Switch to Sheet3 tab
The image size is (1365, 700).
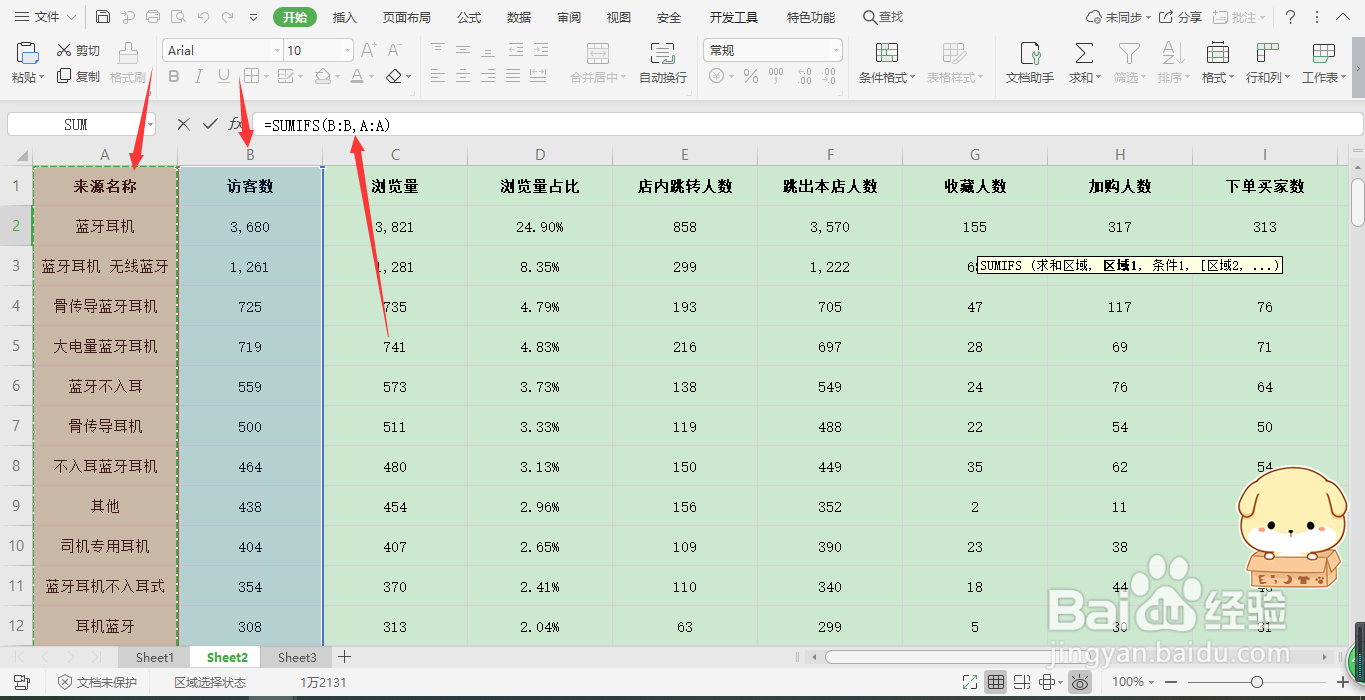click(x=297, y=657)
